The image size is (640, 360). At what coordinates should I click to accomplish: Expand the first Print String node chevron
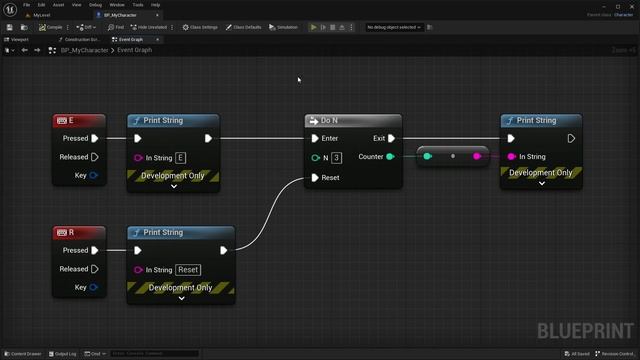pos(174,187)
